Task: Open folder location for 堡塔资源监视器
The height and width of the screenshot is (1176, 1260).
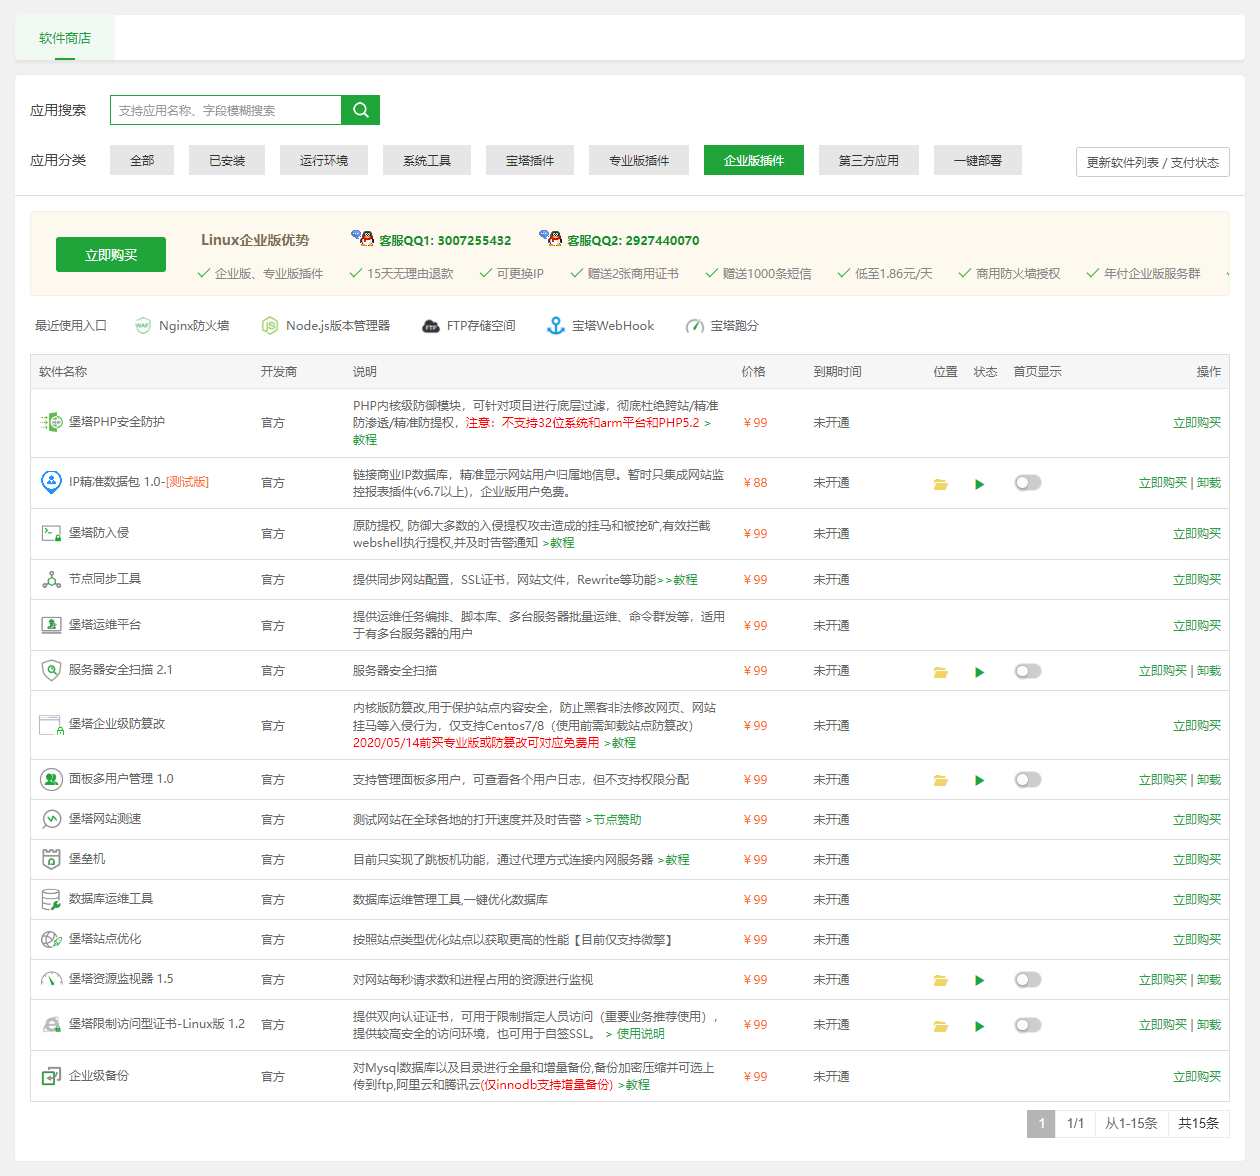Action: (940, 981)
